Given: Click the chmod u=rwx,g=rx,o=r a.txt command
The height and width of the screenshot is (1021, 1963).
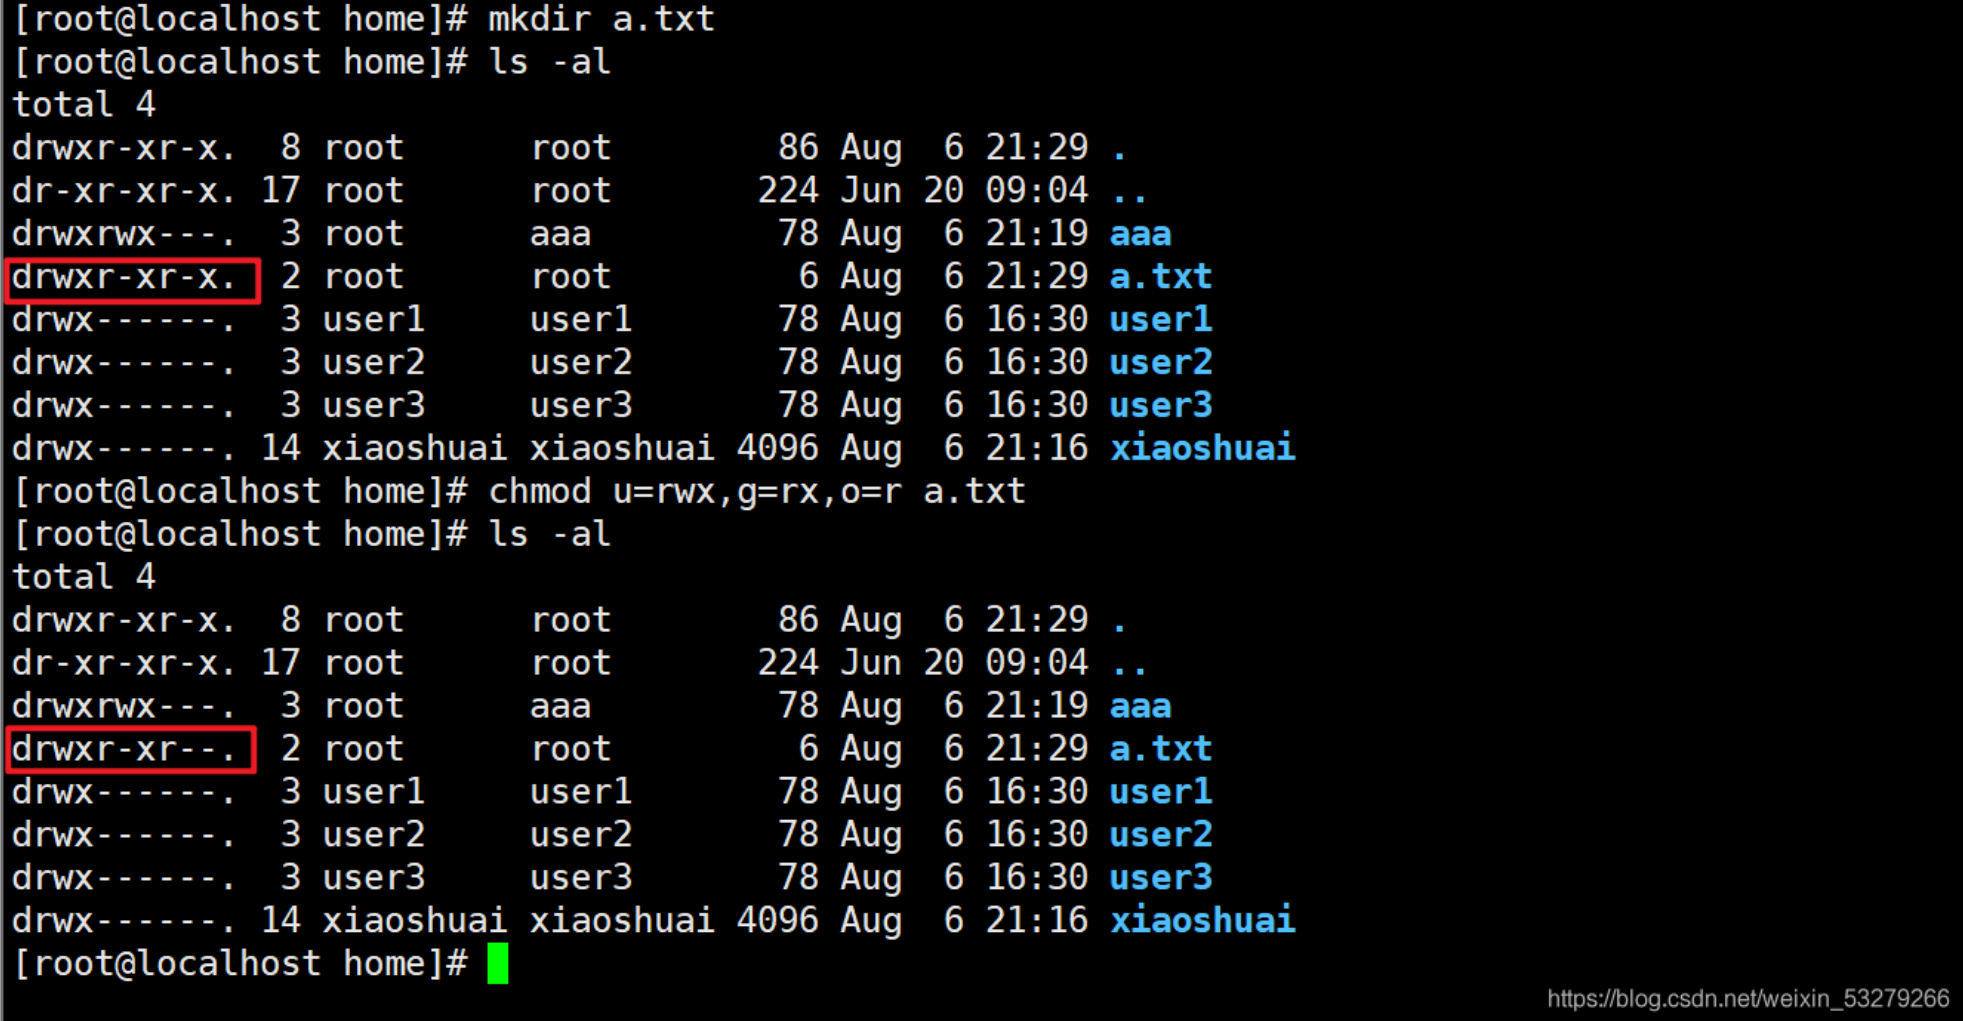Looking at the screenshot, I should (757, 492).
